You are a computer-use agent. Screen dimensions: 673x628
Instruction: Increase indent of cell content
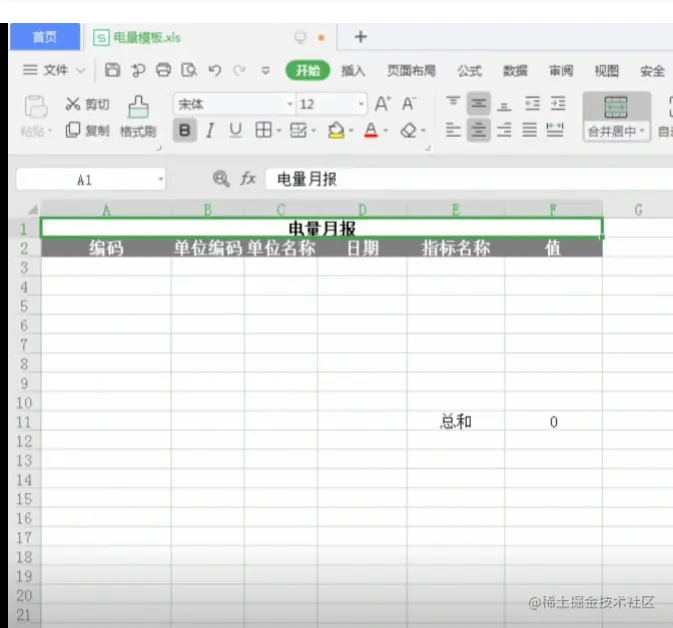558,103
